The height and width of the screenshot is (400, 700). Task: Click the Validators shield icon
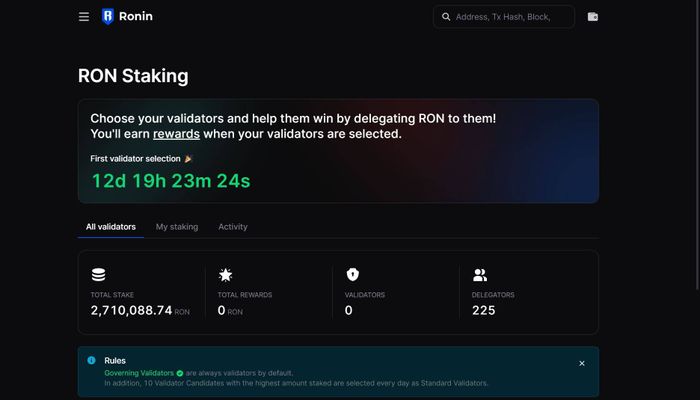pyautogui.click(x=353, y=275)
